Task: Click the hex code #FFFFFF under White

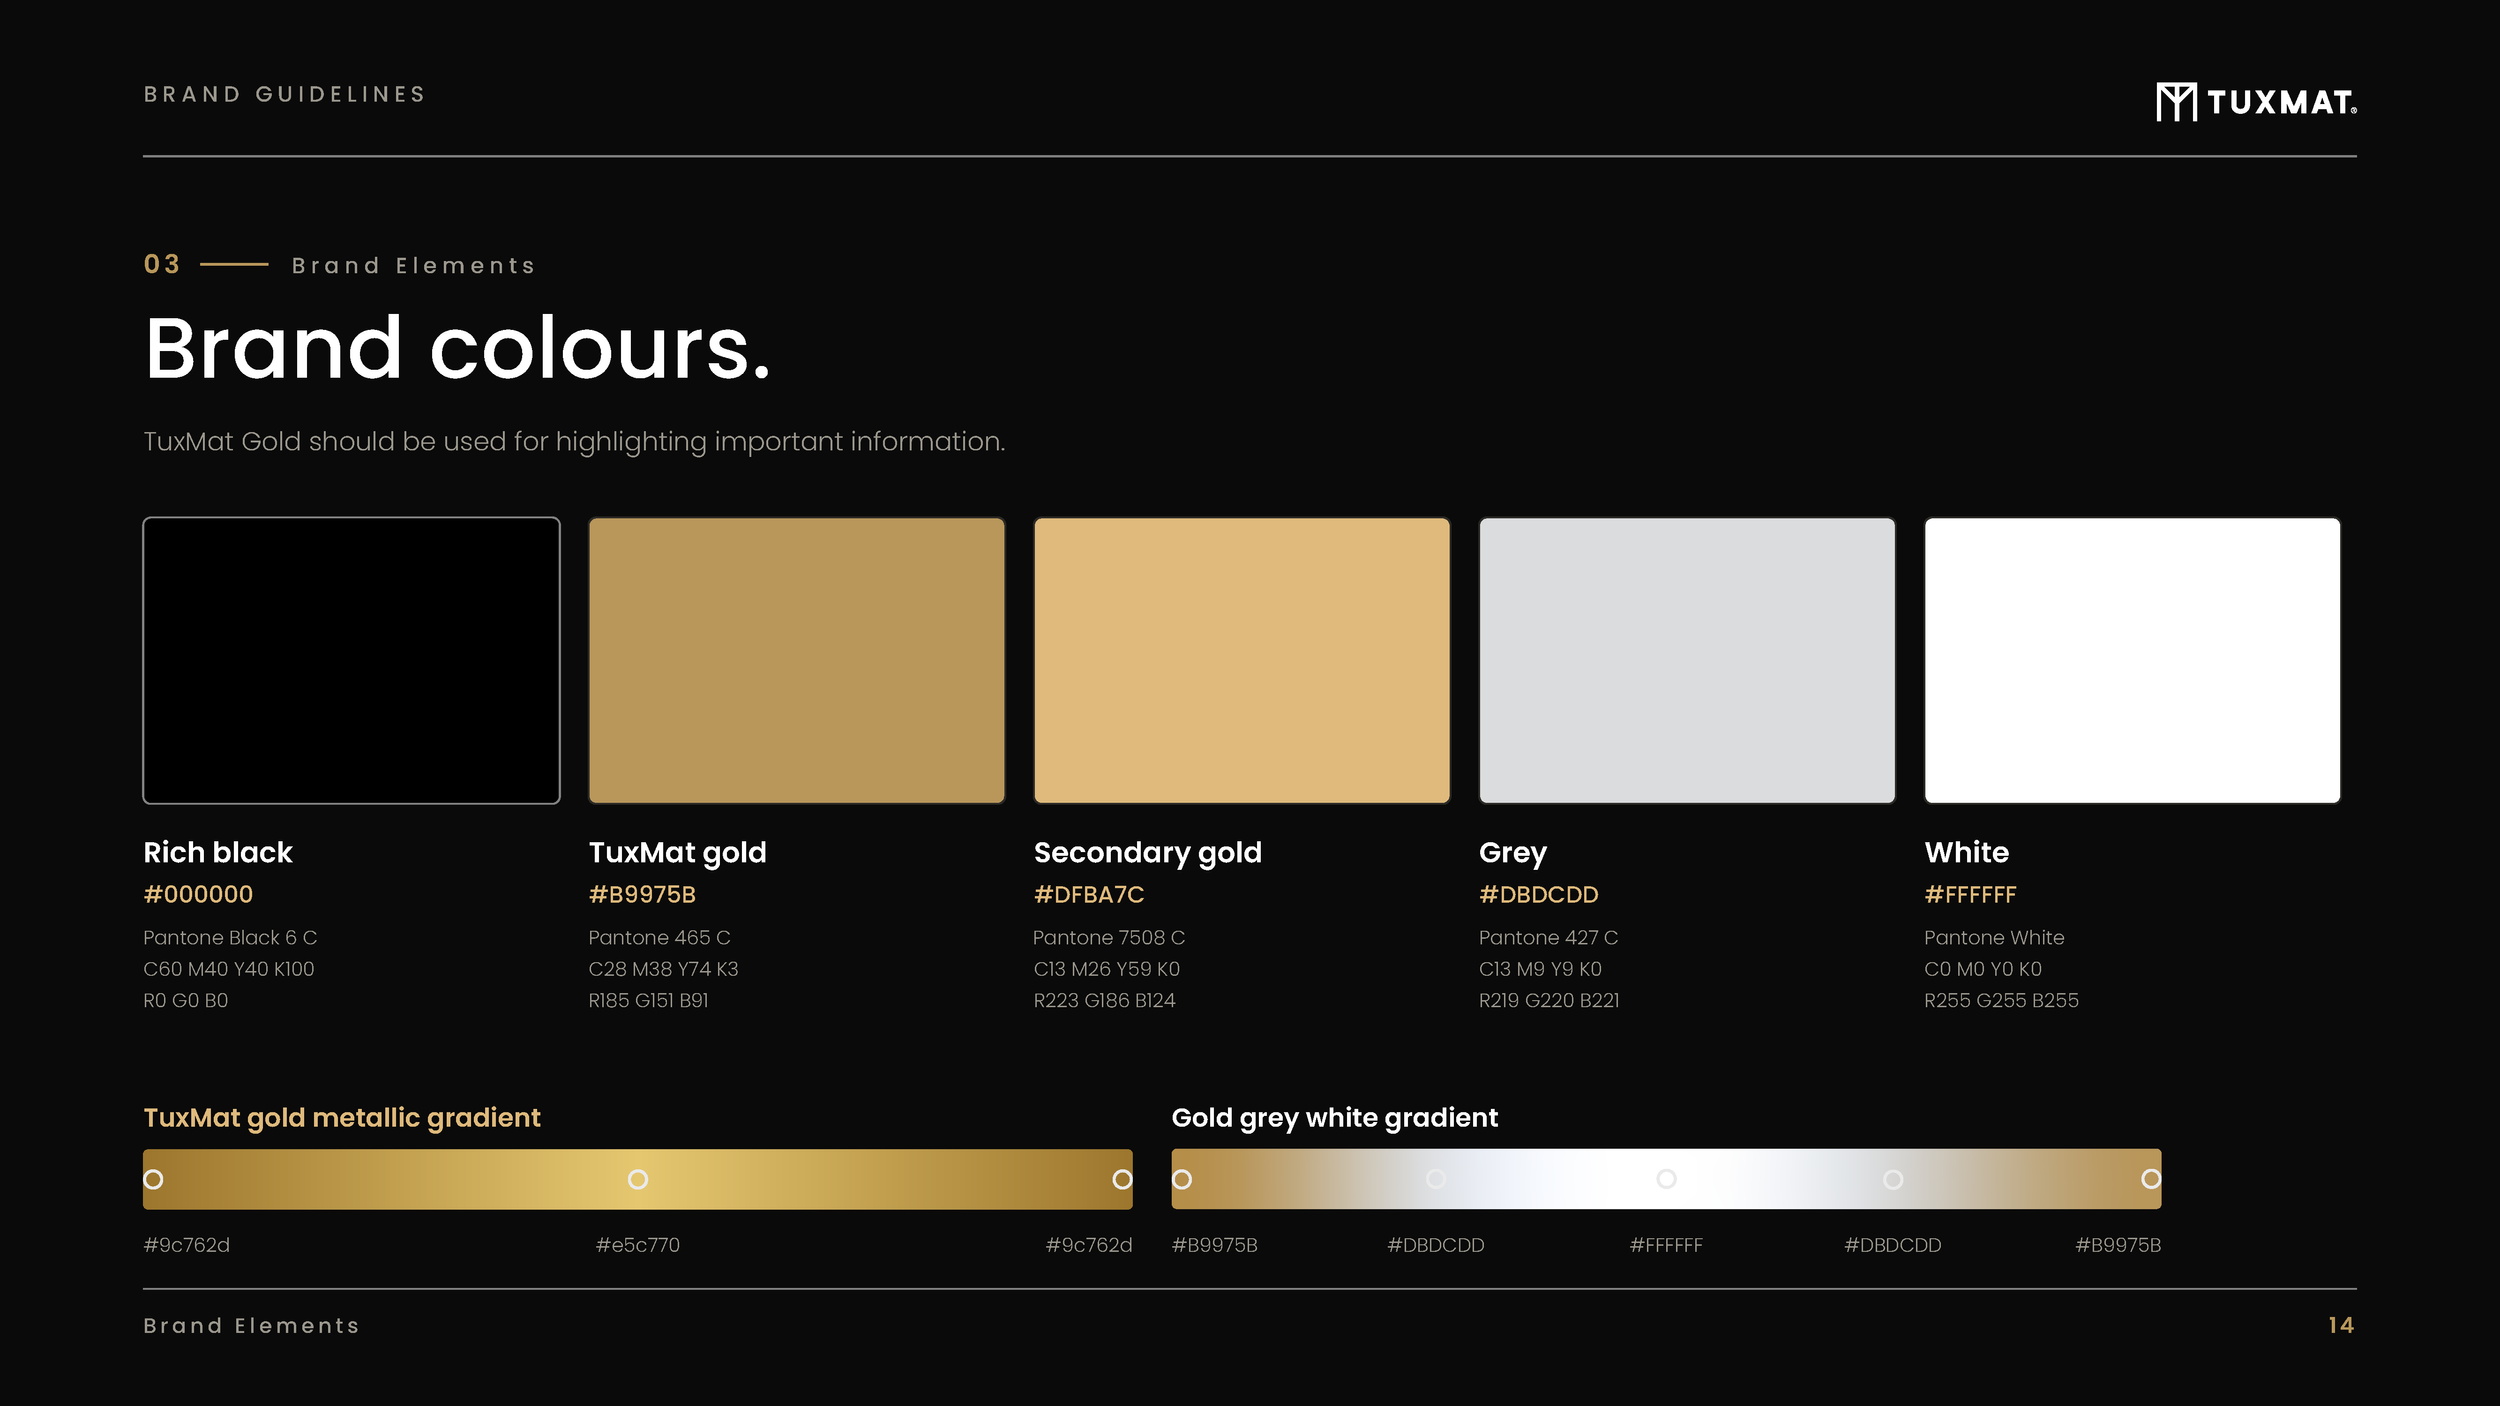Action: [1970, 894]
